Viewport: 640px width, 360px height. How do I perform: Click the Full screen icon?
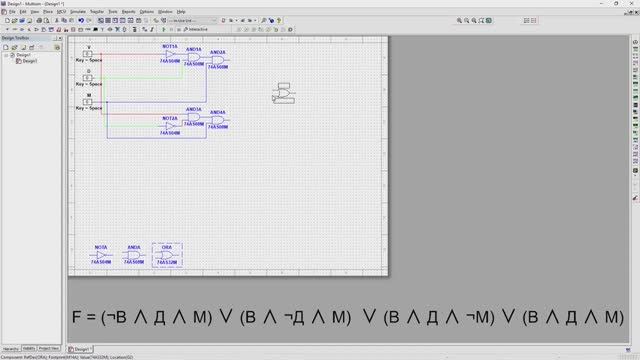[x=489, y=20]
